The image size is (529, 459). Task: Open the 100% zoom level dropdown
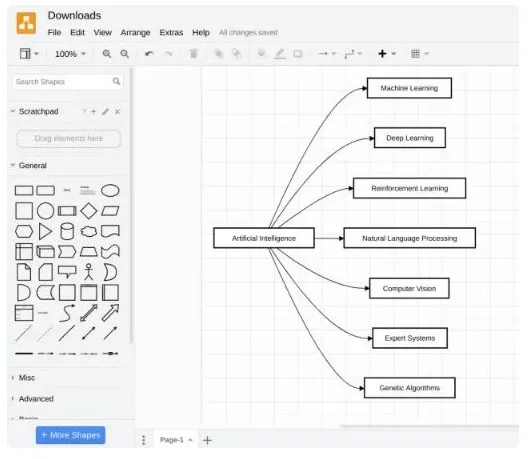coord(71,54)
